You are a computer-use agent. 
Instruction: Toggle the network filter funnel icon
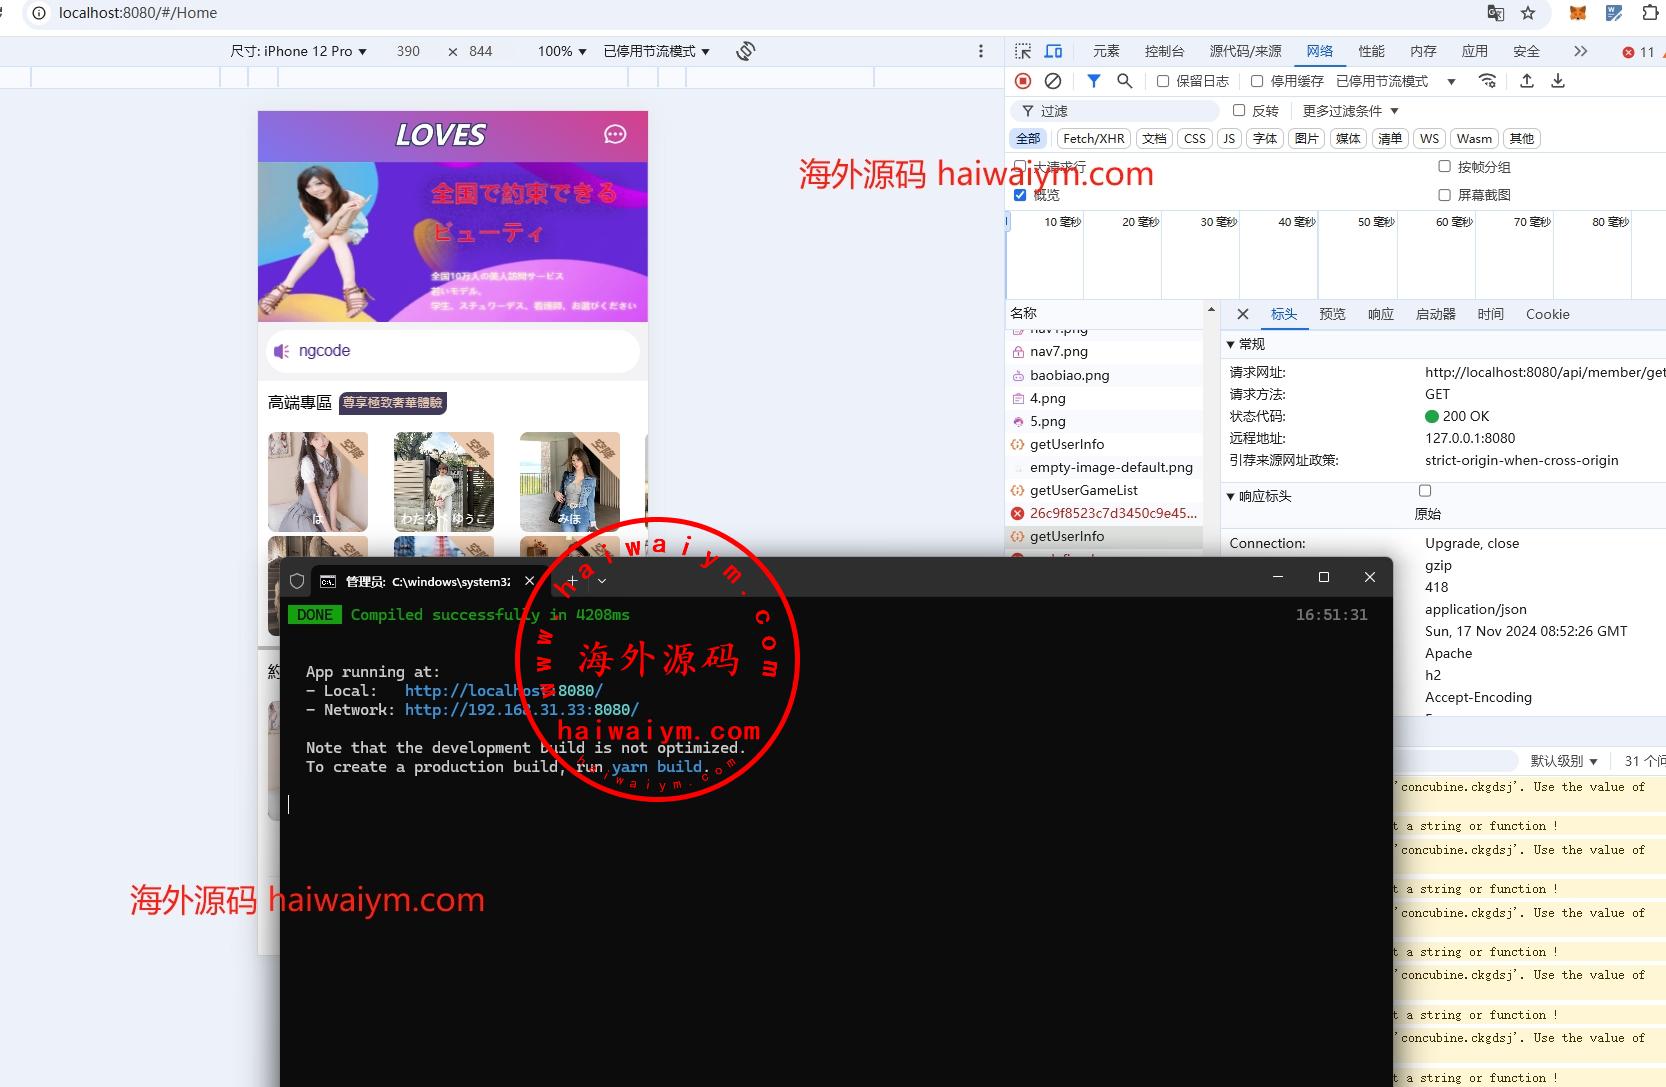1093,81
